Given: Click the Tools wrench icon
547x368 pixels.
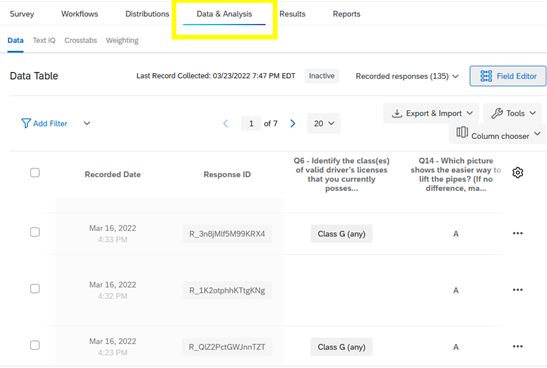Looking at the screenshot, I should (x=497, y=113).
